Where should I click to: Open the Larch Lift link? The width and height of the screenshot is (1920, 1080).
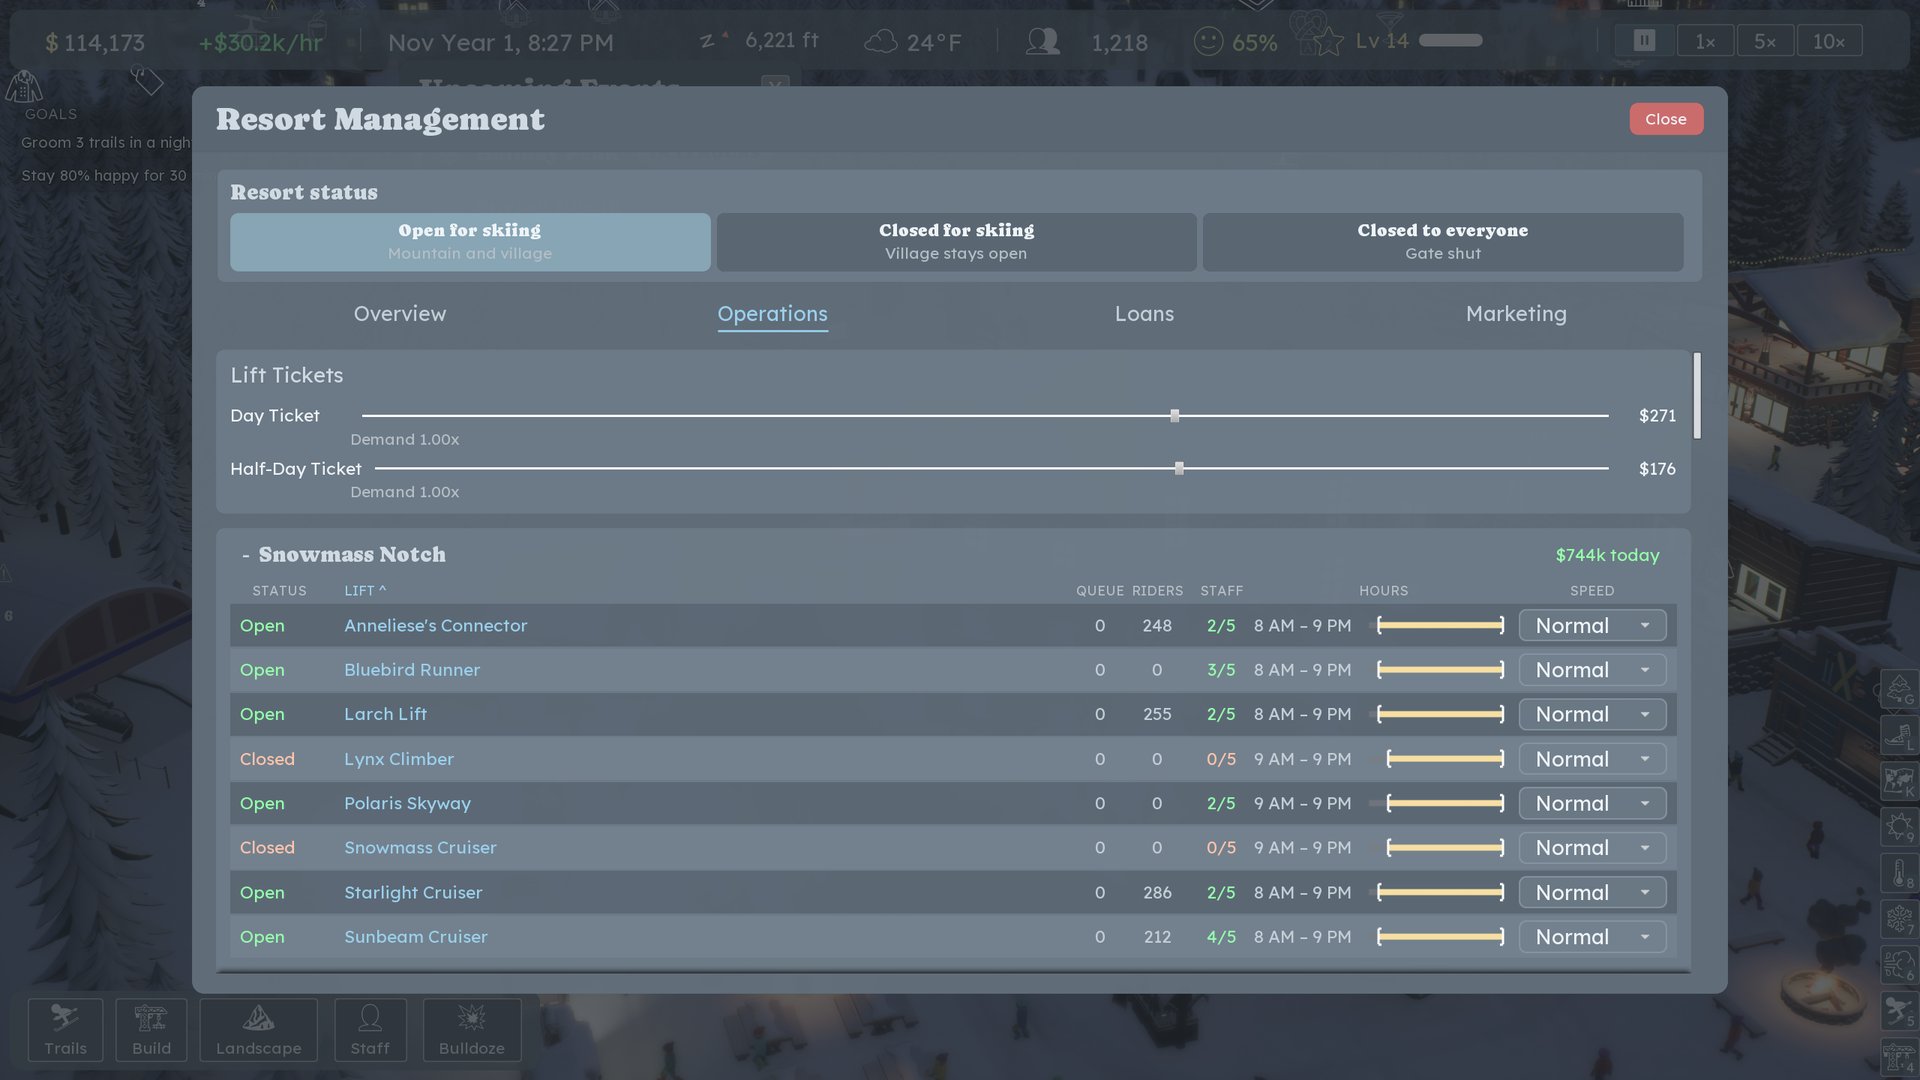pyautogui.click(x=385, y=714)
